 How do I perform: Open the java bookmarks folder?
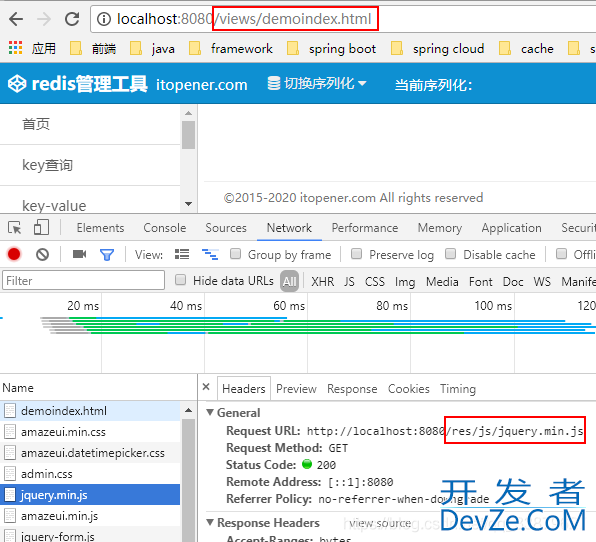click(x=152, y=49)
